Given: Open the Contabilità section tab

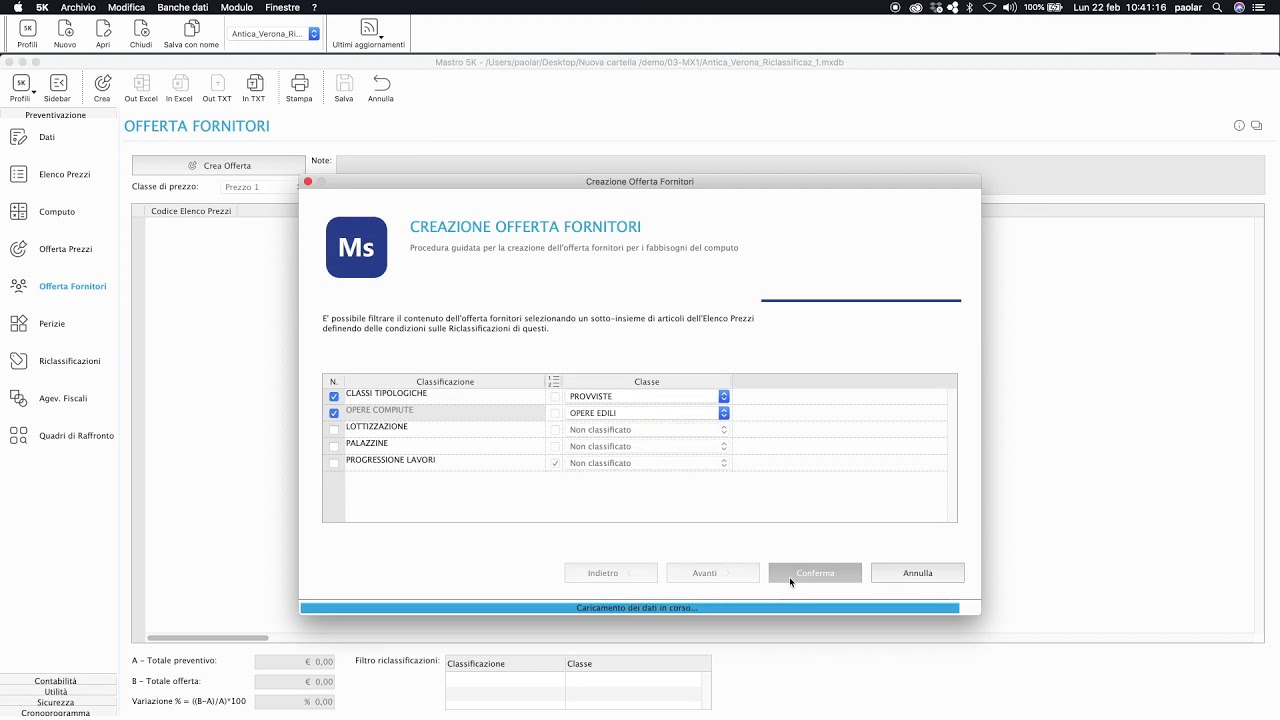Looking at the screenshot, I should click(55, 681).
